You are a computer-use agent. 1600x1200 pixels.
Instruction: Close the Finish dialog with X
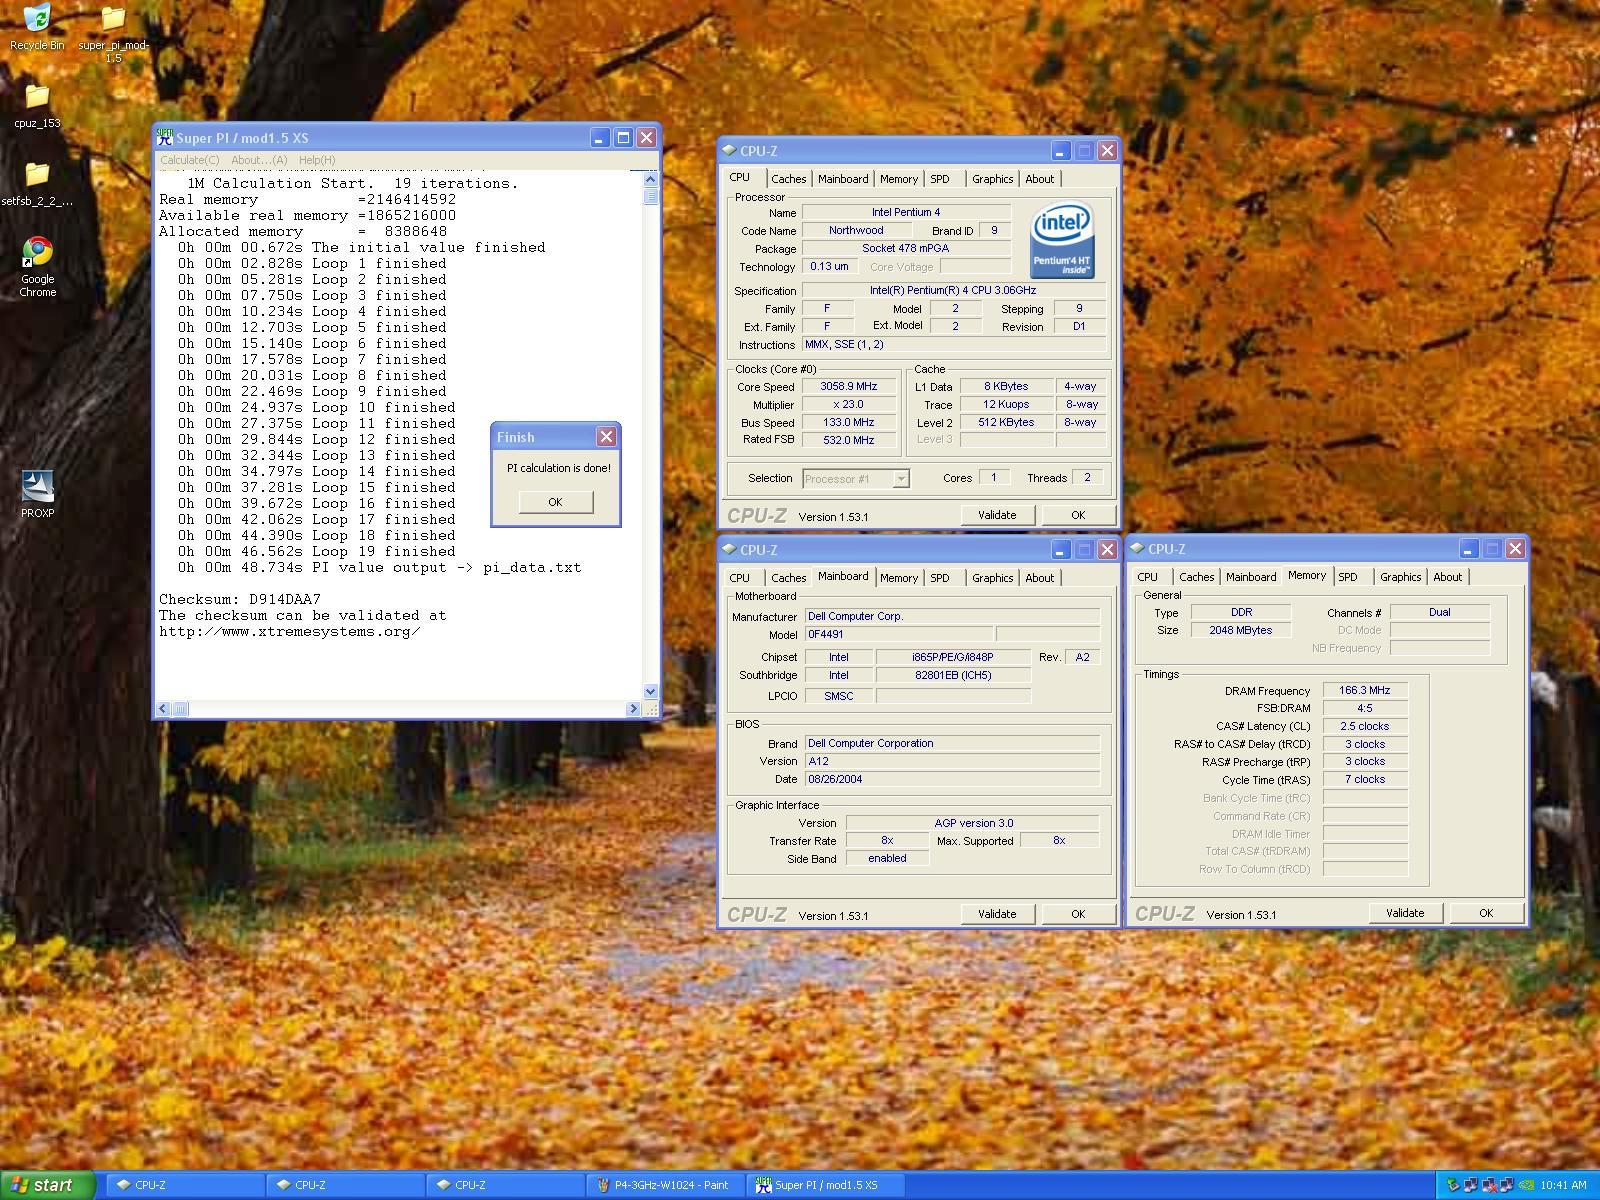point(606,437)
